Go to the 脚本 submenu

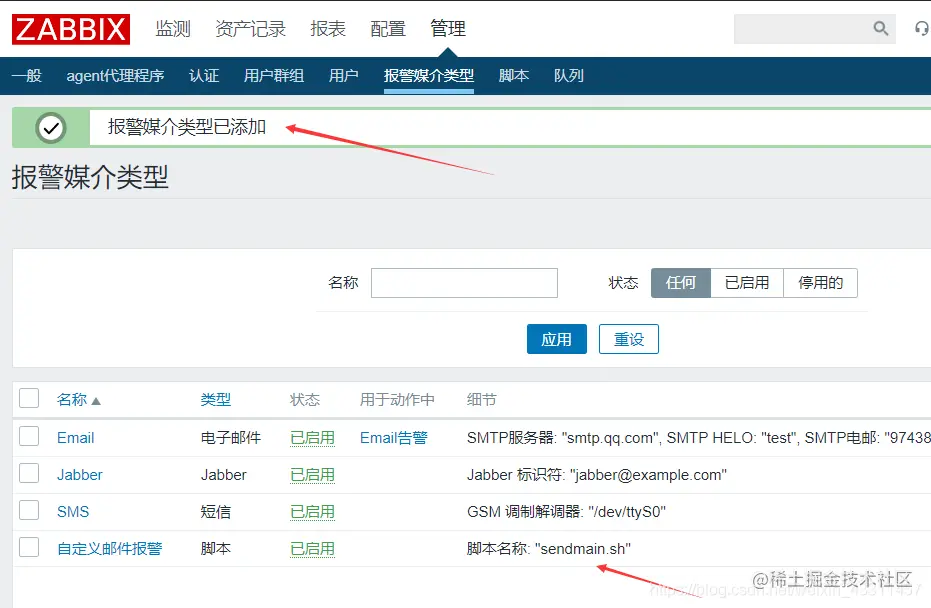514,75
